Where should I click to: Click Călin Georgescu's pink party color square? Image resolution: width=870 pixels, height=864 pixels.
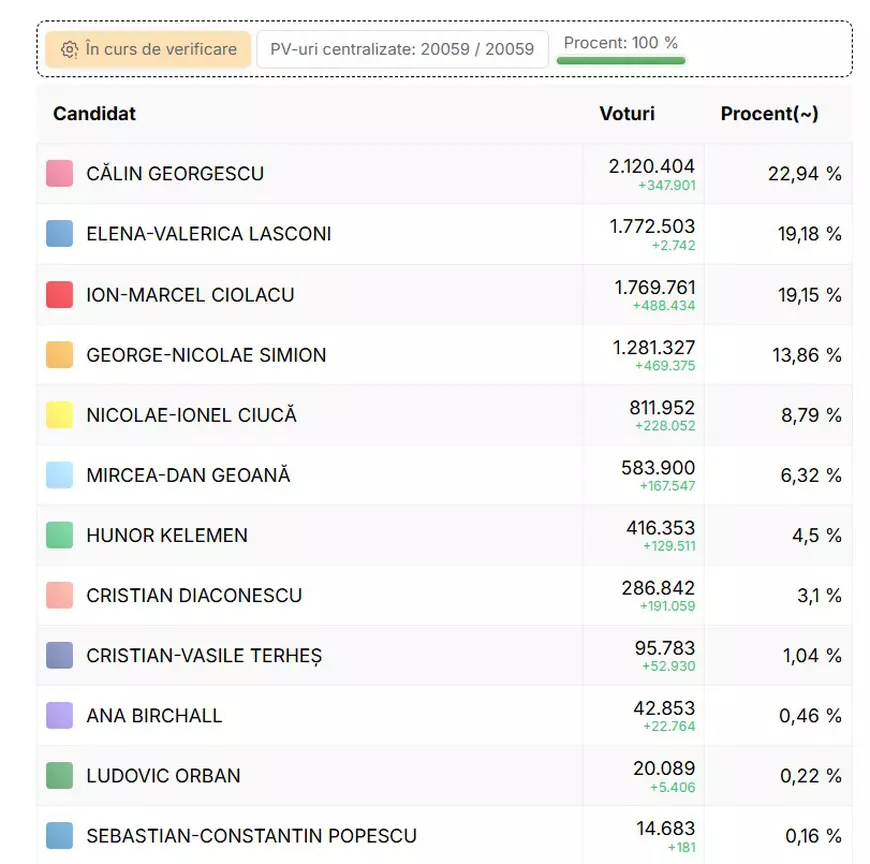pos(58,173)
